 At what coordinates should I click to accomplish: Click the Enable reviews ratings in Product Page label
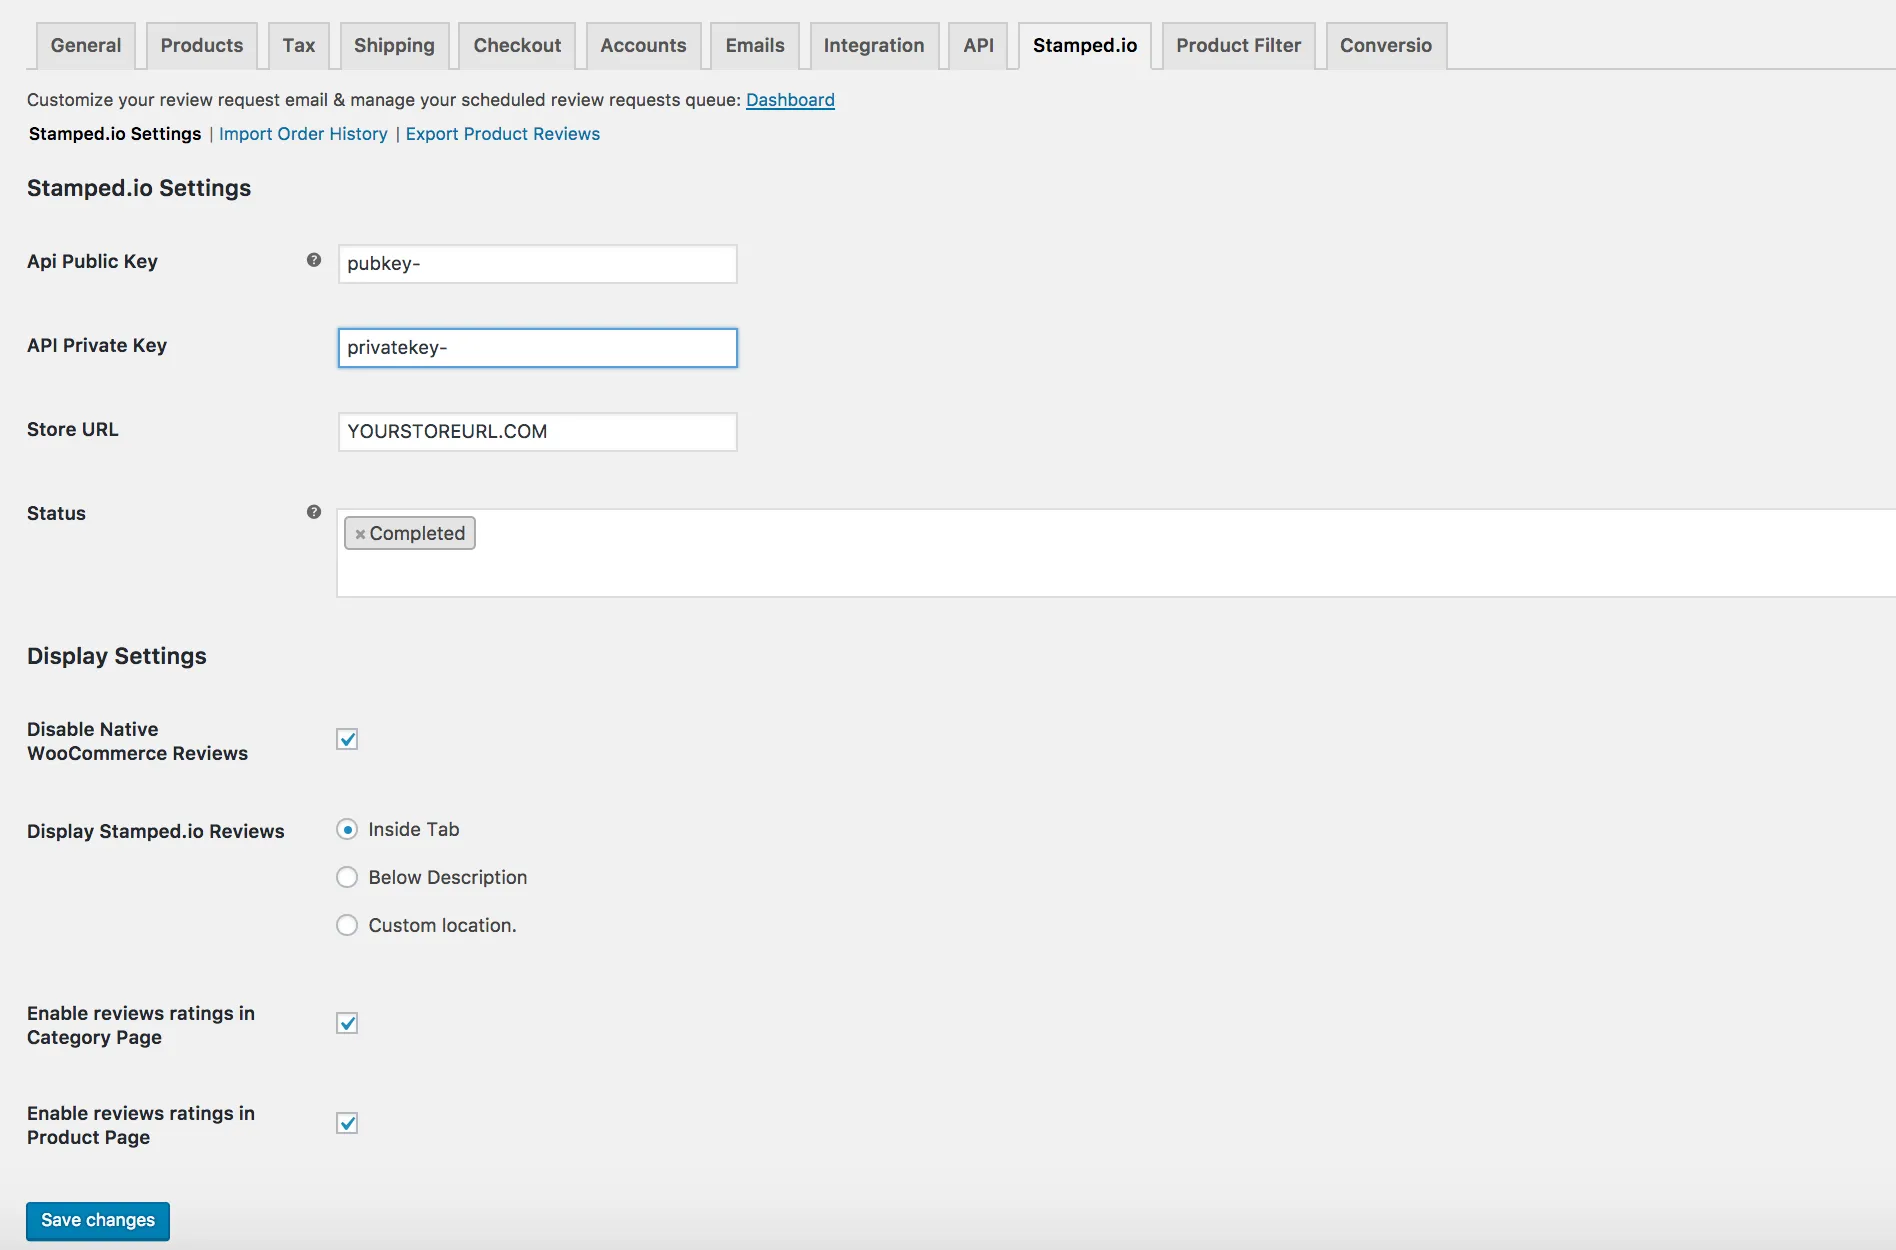click(141, 1125)
